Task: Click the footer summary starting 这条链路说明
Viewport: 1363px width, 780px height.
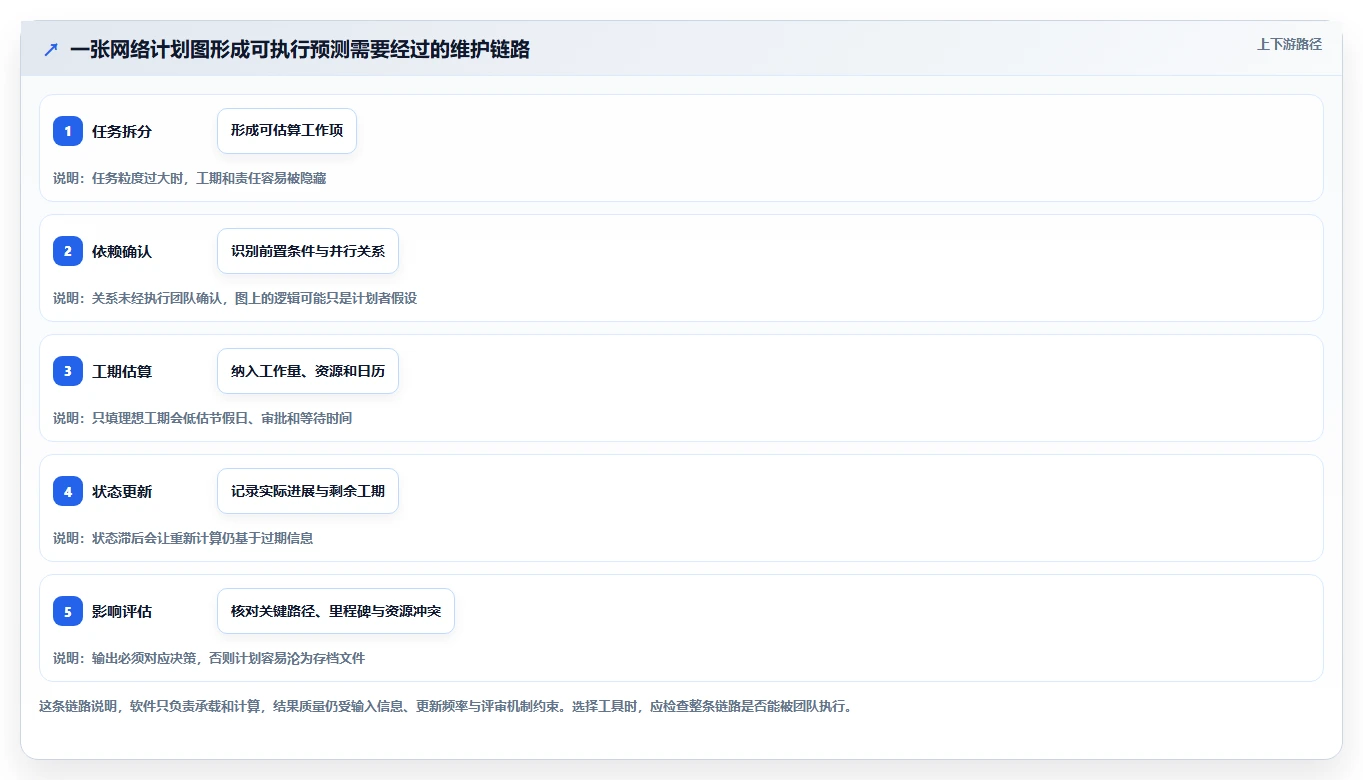Action: pyautogui.click(x=445, y=706)
